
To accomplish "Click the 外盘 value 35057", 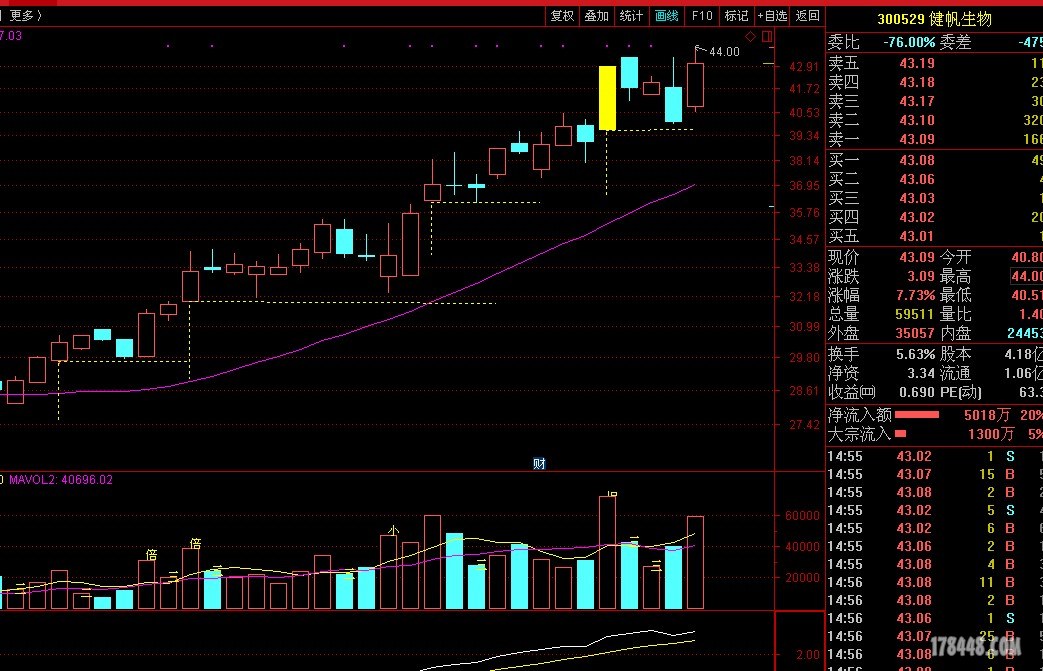I will click(915, 333).
